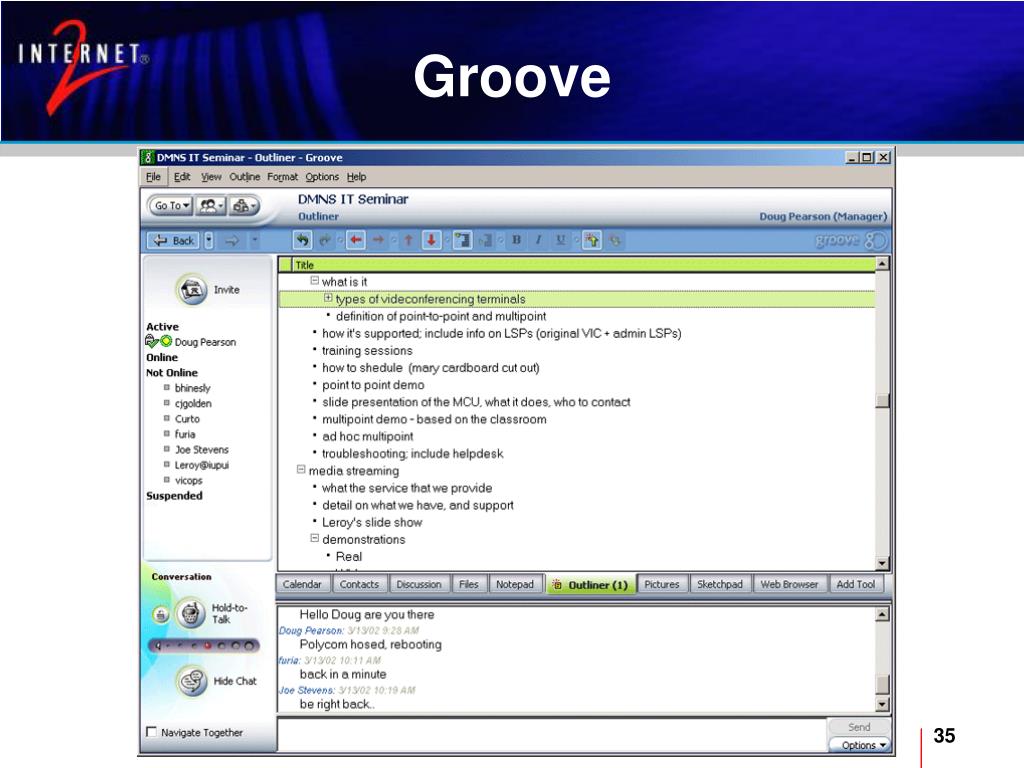Select member 'bhinesly' in the Not Online list
Image resolution: width=1024 pixels, height=768 pixels.
pyautogui.click(x=193, y=388)
